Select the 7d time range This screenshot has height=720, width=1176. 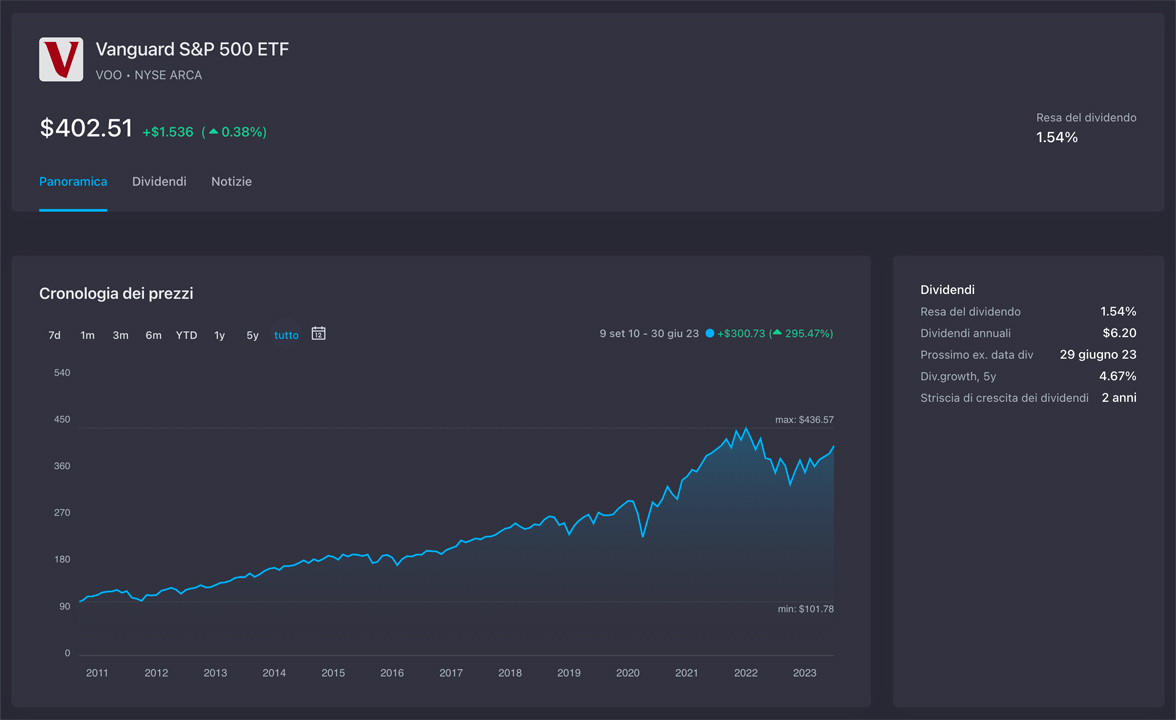point(55,335)
